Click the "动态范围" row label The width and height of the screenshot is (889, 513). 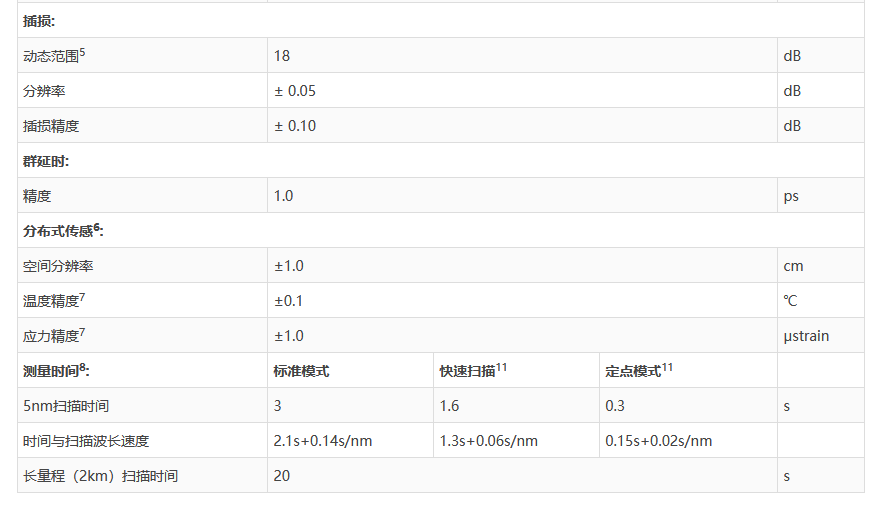51,56
